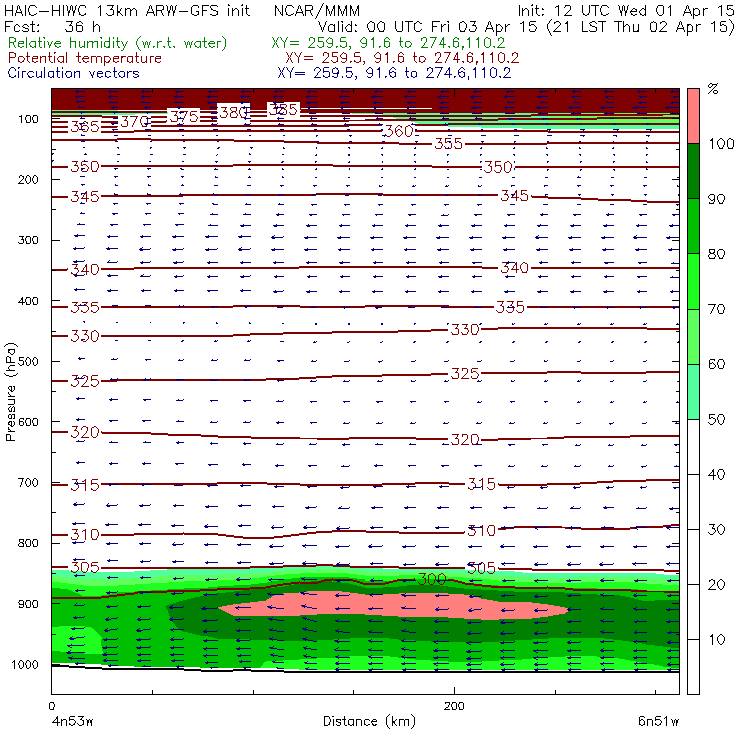Click the 'Pressure (hPa)' axis title
Screen dimensions: 740x740
coord(11,392)
